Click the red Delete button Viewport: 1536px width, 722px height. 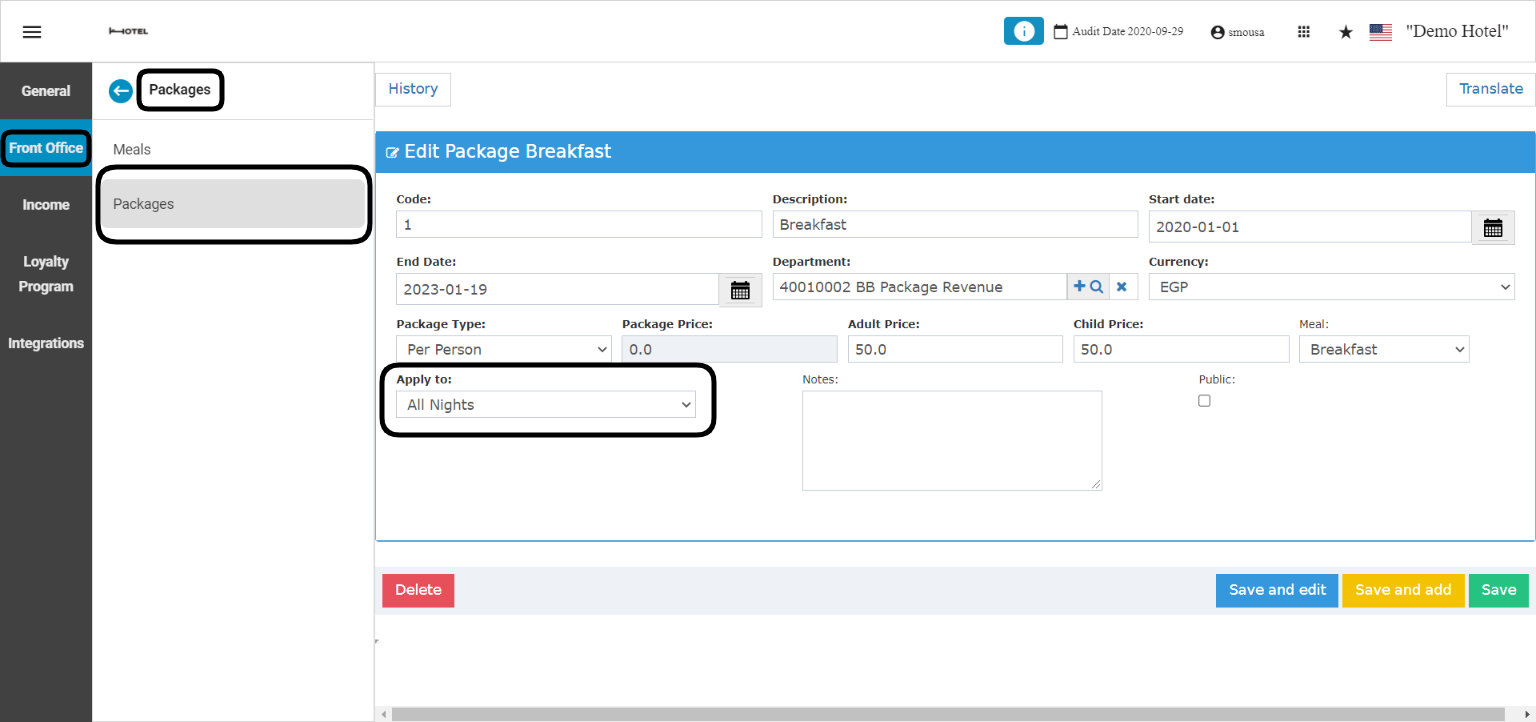click(x=418, y=590)
